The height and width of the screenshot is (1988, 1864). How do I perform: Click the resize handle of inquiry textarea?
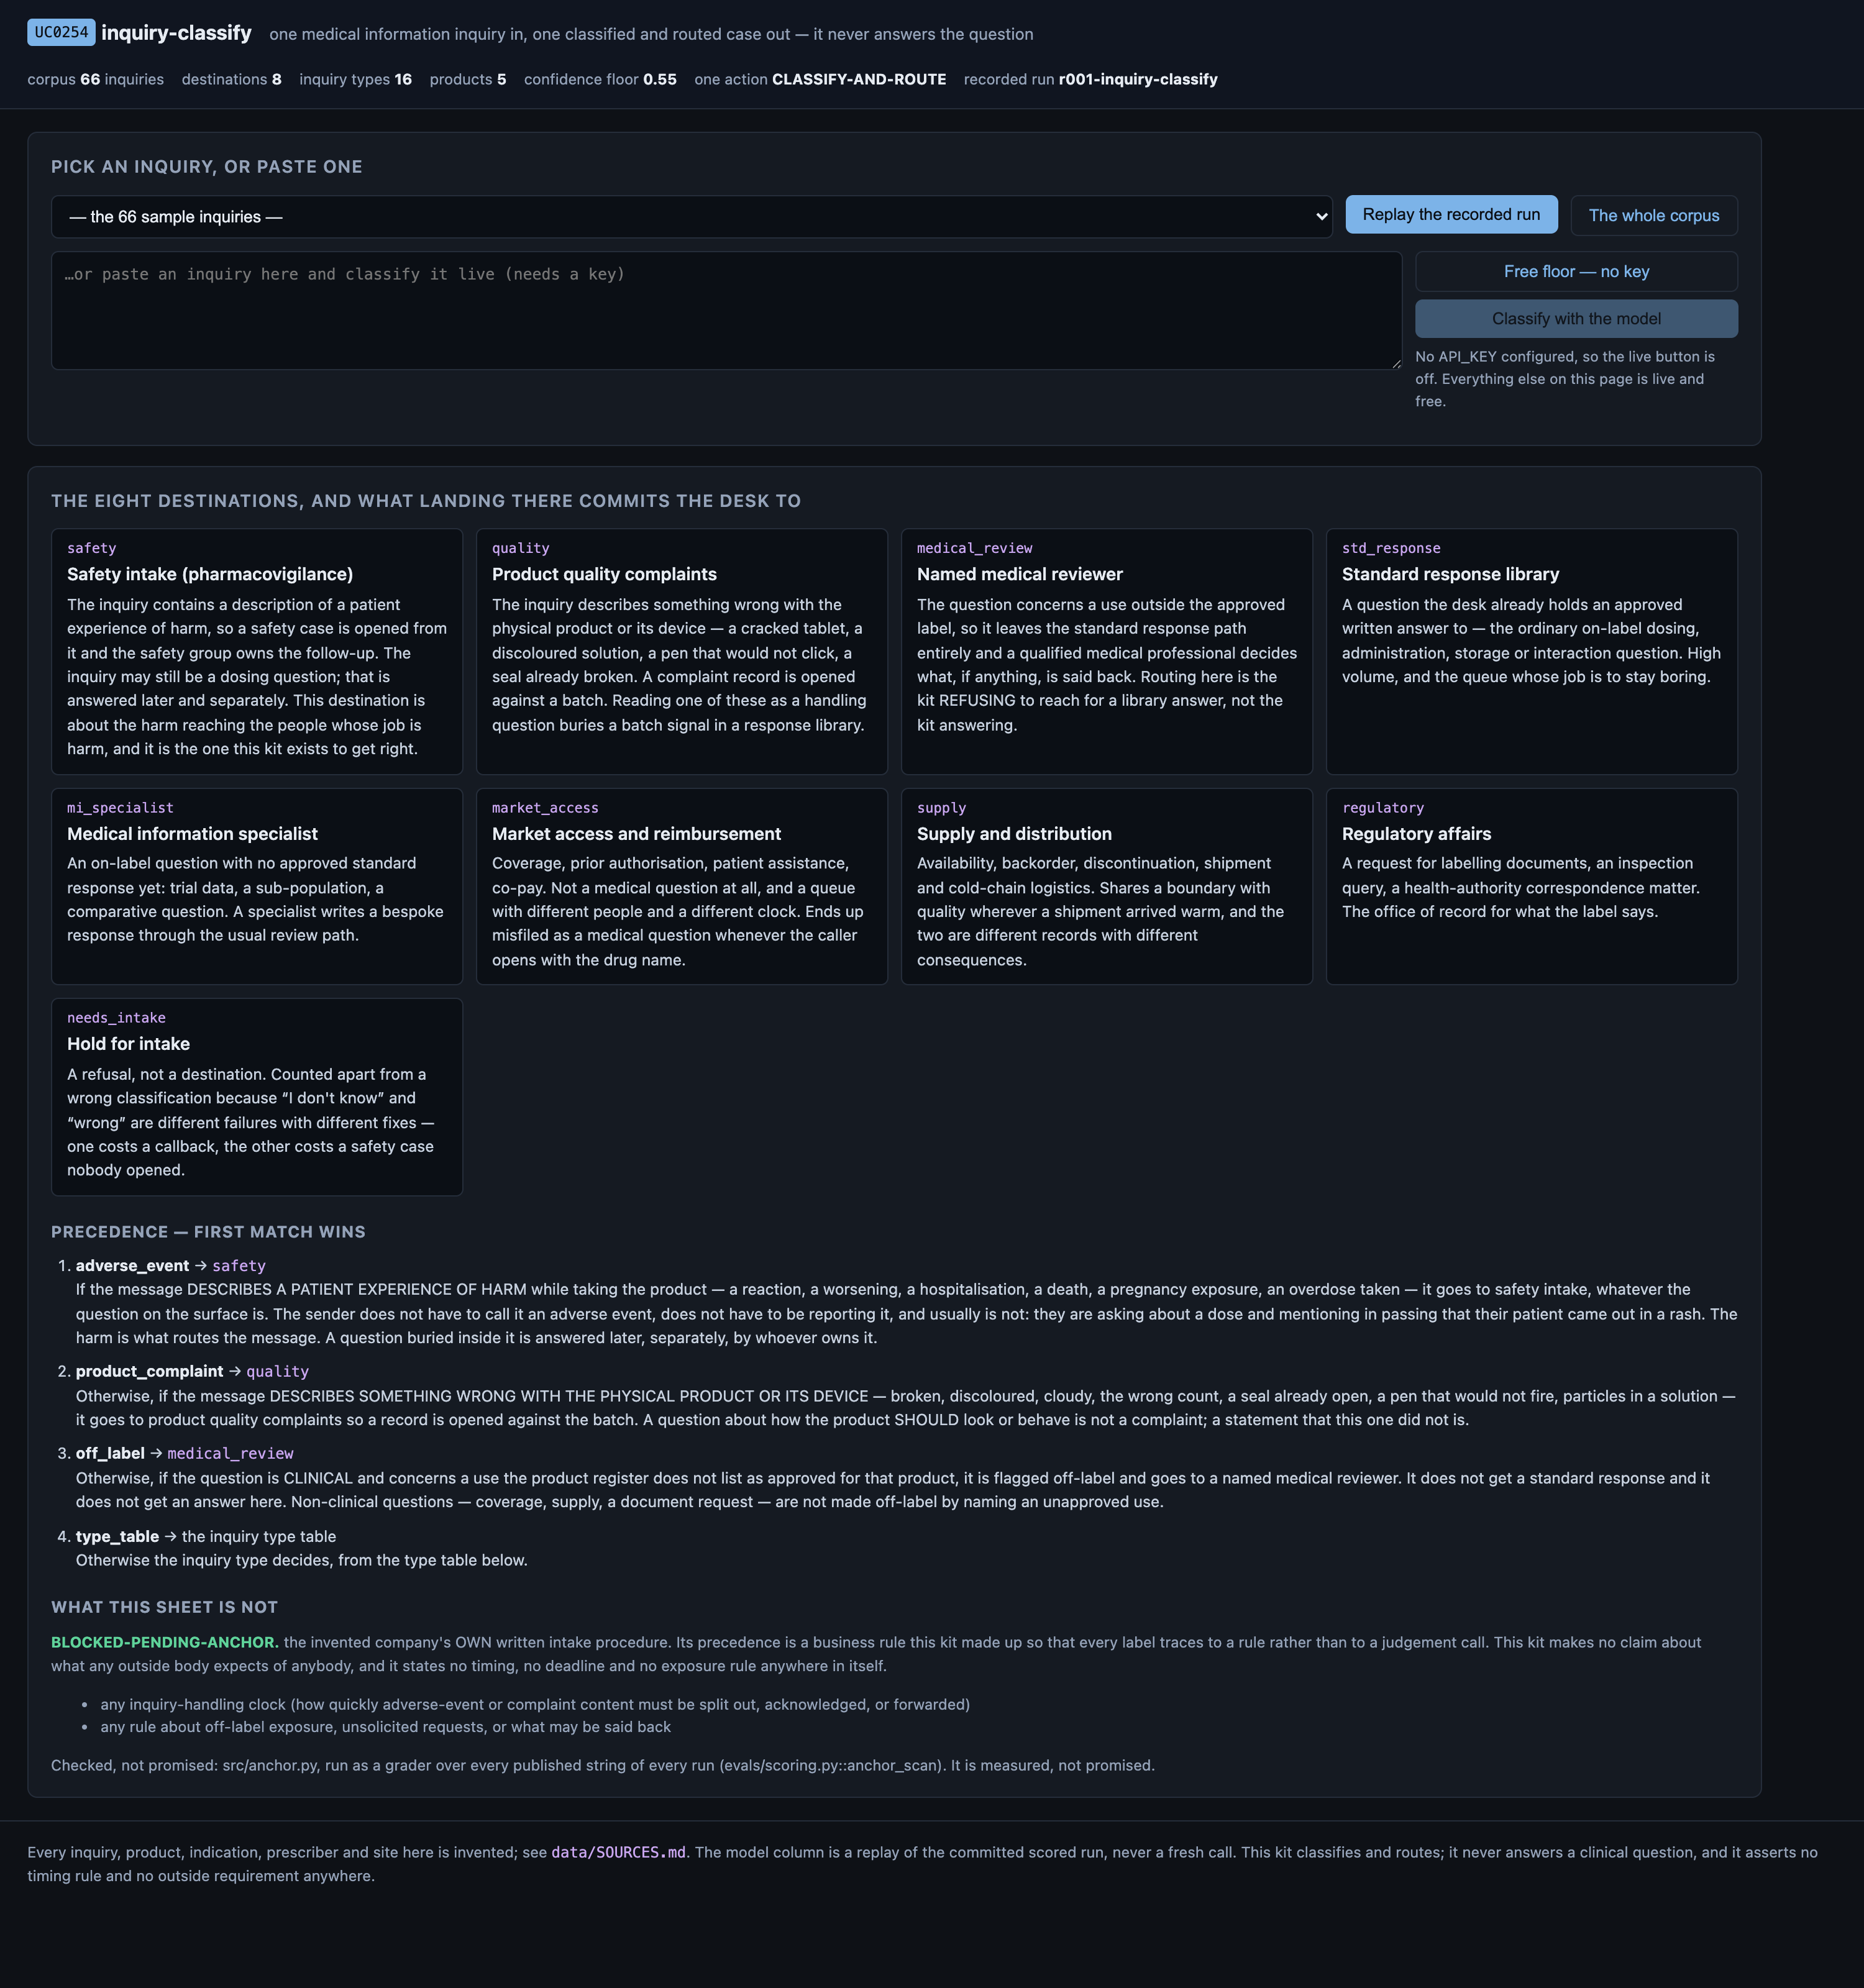tap(1395, 363)
